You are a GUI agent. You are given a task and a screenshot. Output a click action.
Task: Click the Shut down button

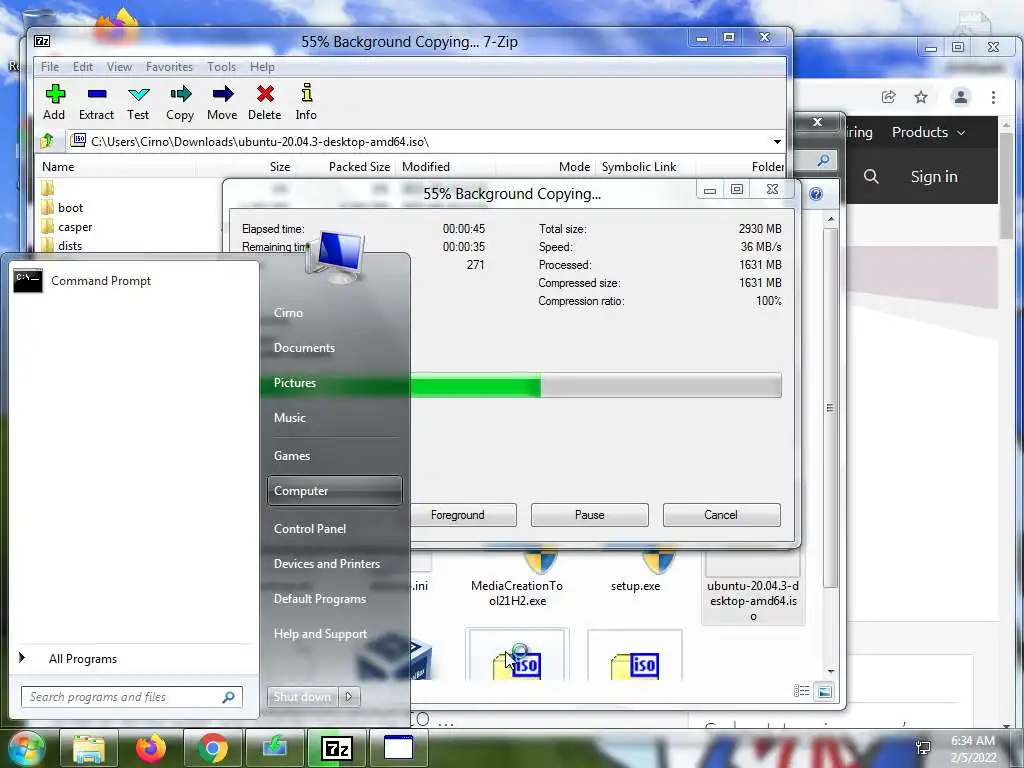pyautogui.click(x=302, y=697)
